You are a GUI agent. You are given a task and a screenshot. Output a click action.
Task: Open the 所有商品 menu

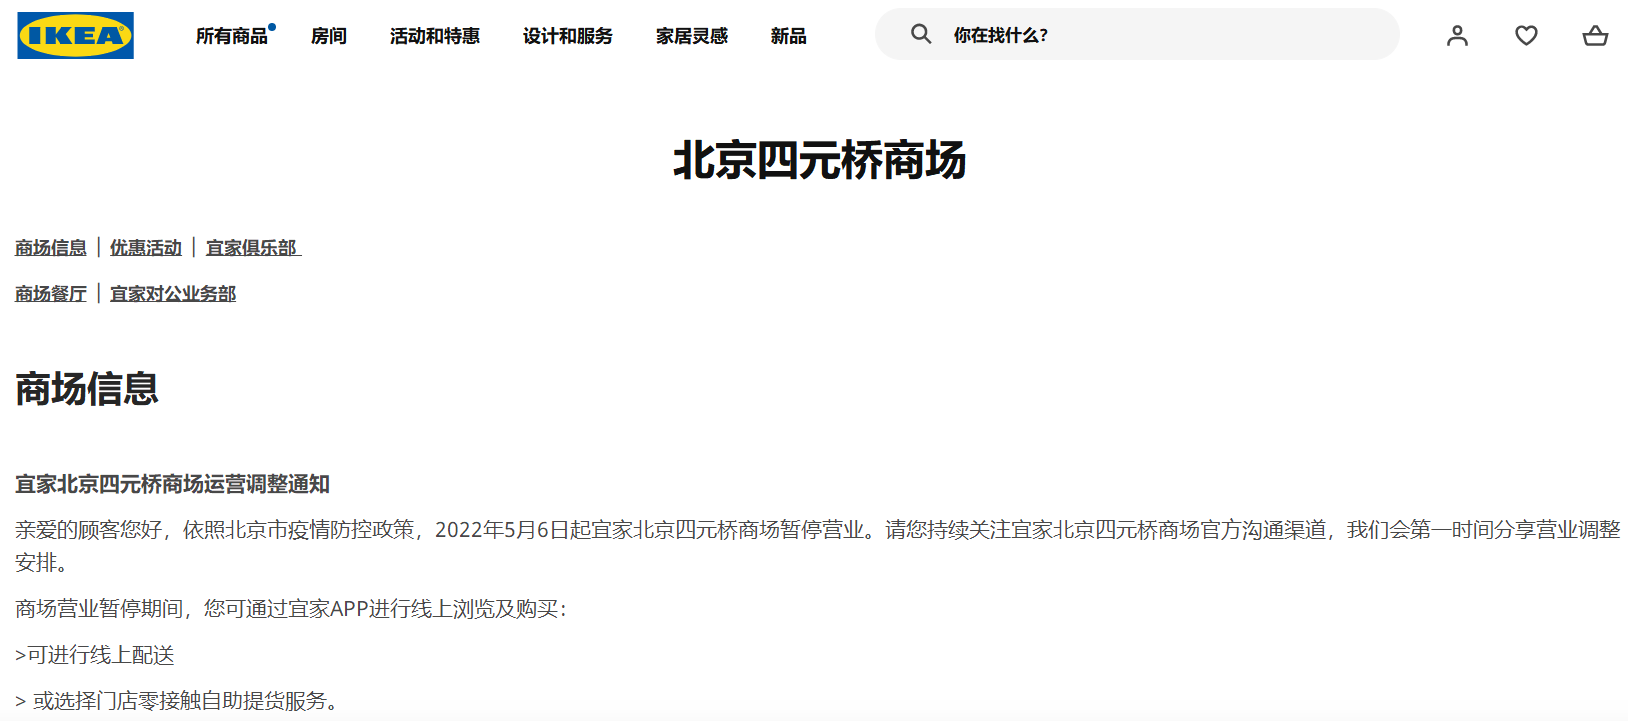[x=232, y=36]
